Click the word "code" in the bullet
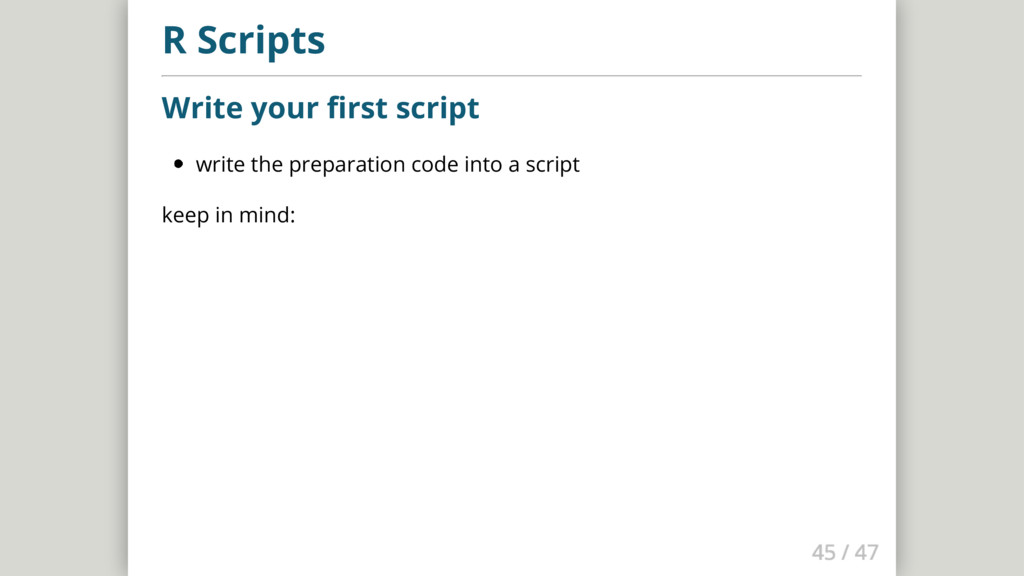This screenshot has height=576, width=1024. (x=434, y=164)
